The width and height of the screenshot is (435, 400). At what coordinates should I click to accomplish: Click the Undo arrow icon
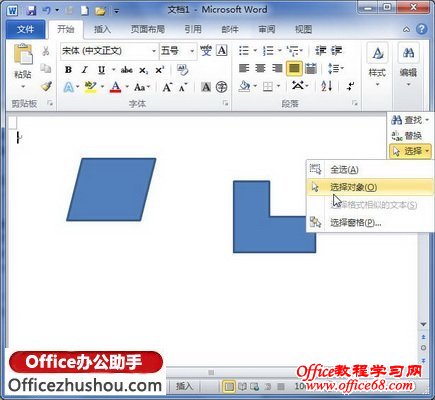click(46, 11)
